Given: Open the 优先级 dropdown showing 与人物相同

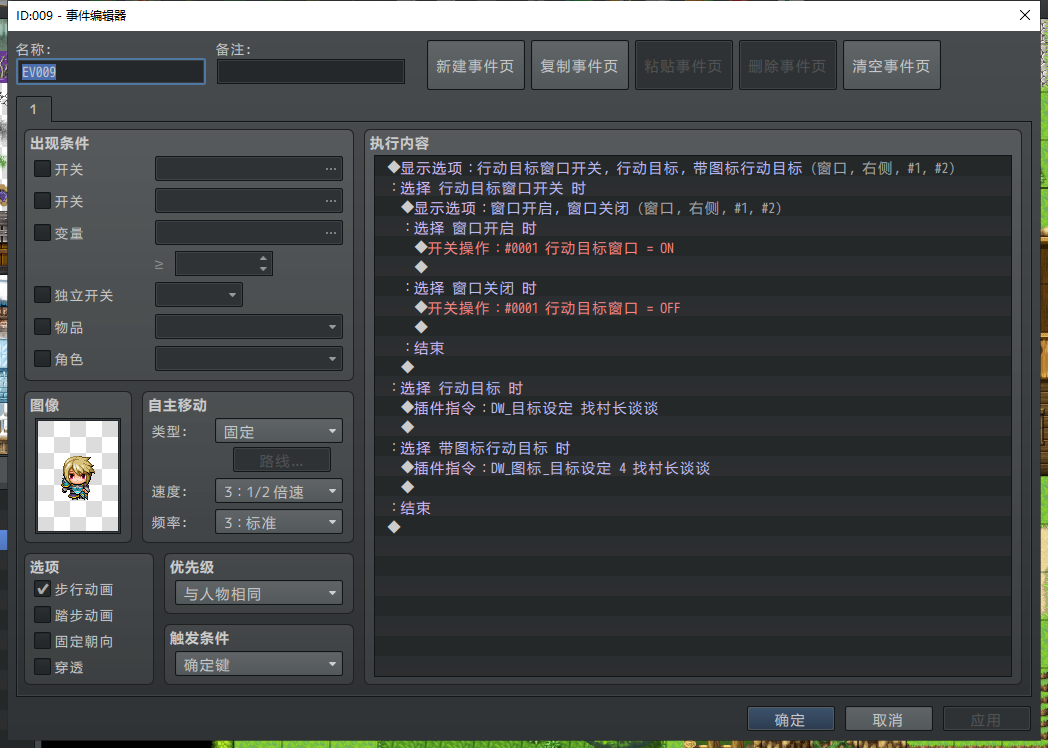Looking at the screenshot, I should 259,593.
